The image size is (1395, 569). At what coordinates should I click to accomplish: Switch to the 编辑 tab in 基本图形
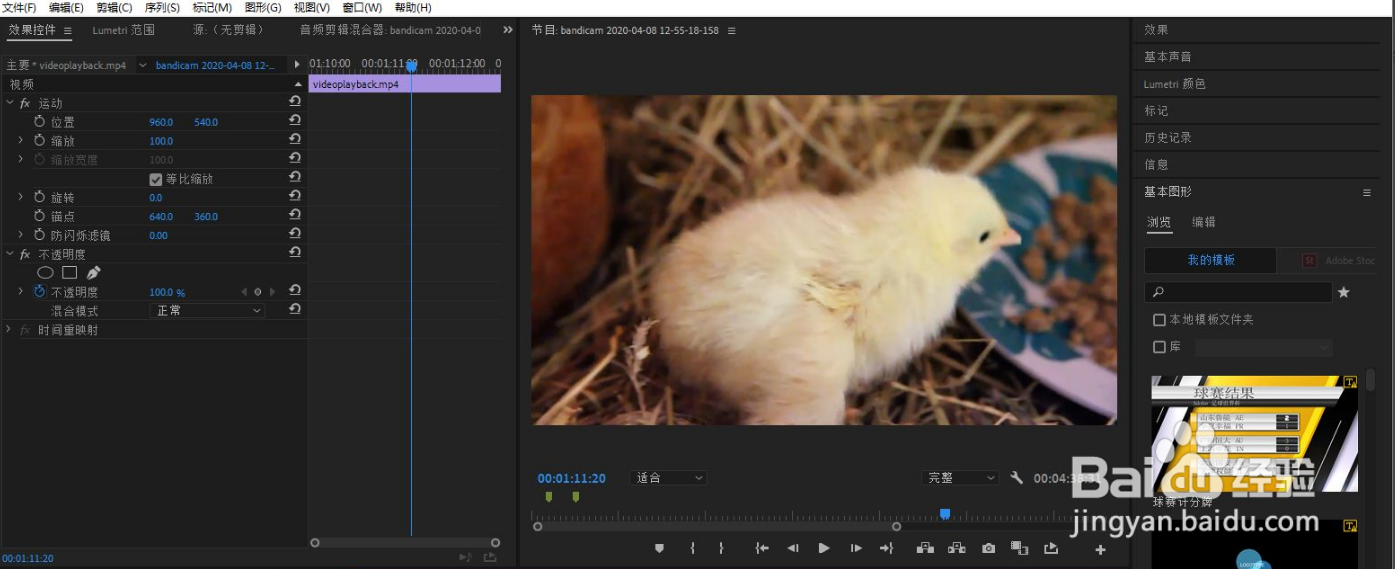click(1204, 222)
